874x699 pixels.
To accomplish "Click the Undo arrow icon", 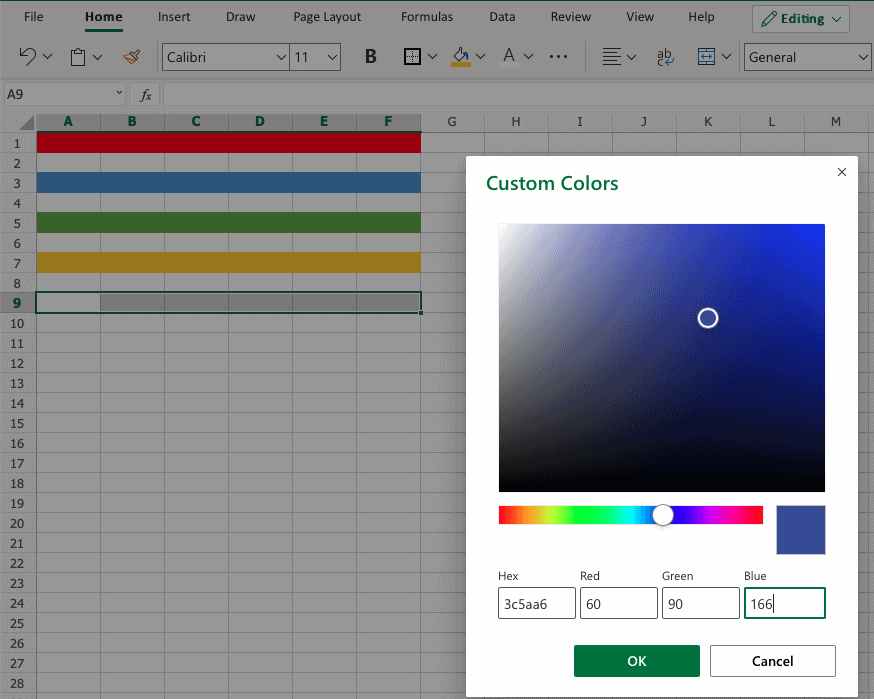I will pos(28,57).
